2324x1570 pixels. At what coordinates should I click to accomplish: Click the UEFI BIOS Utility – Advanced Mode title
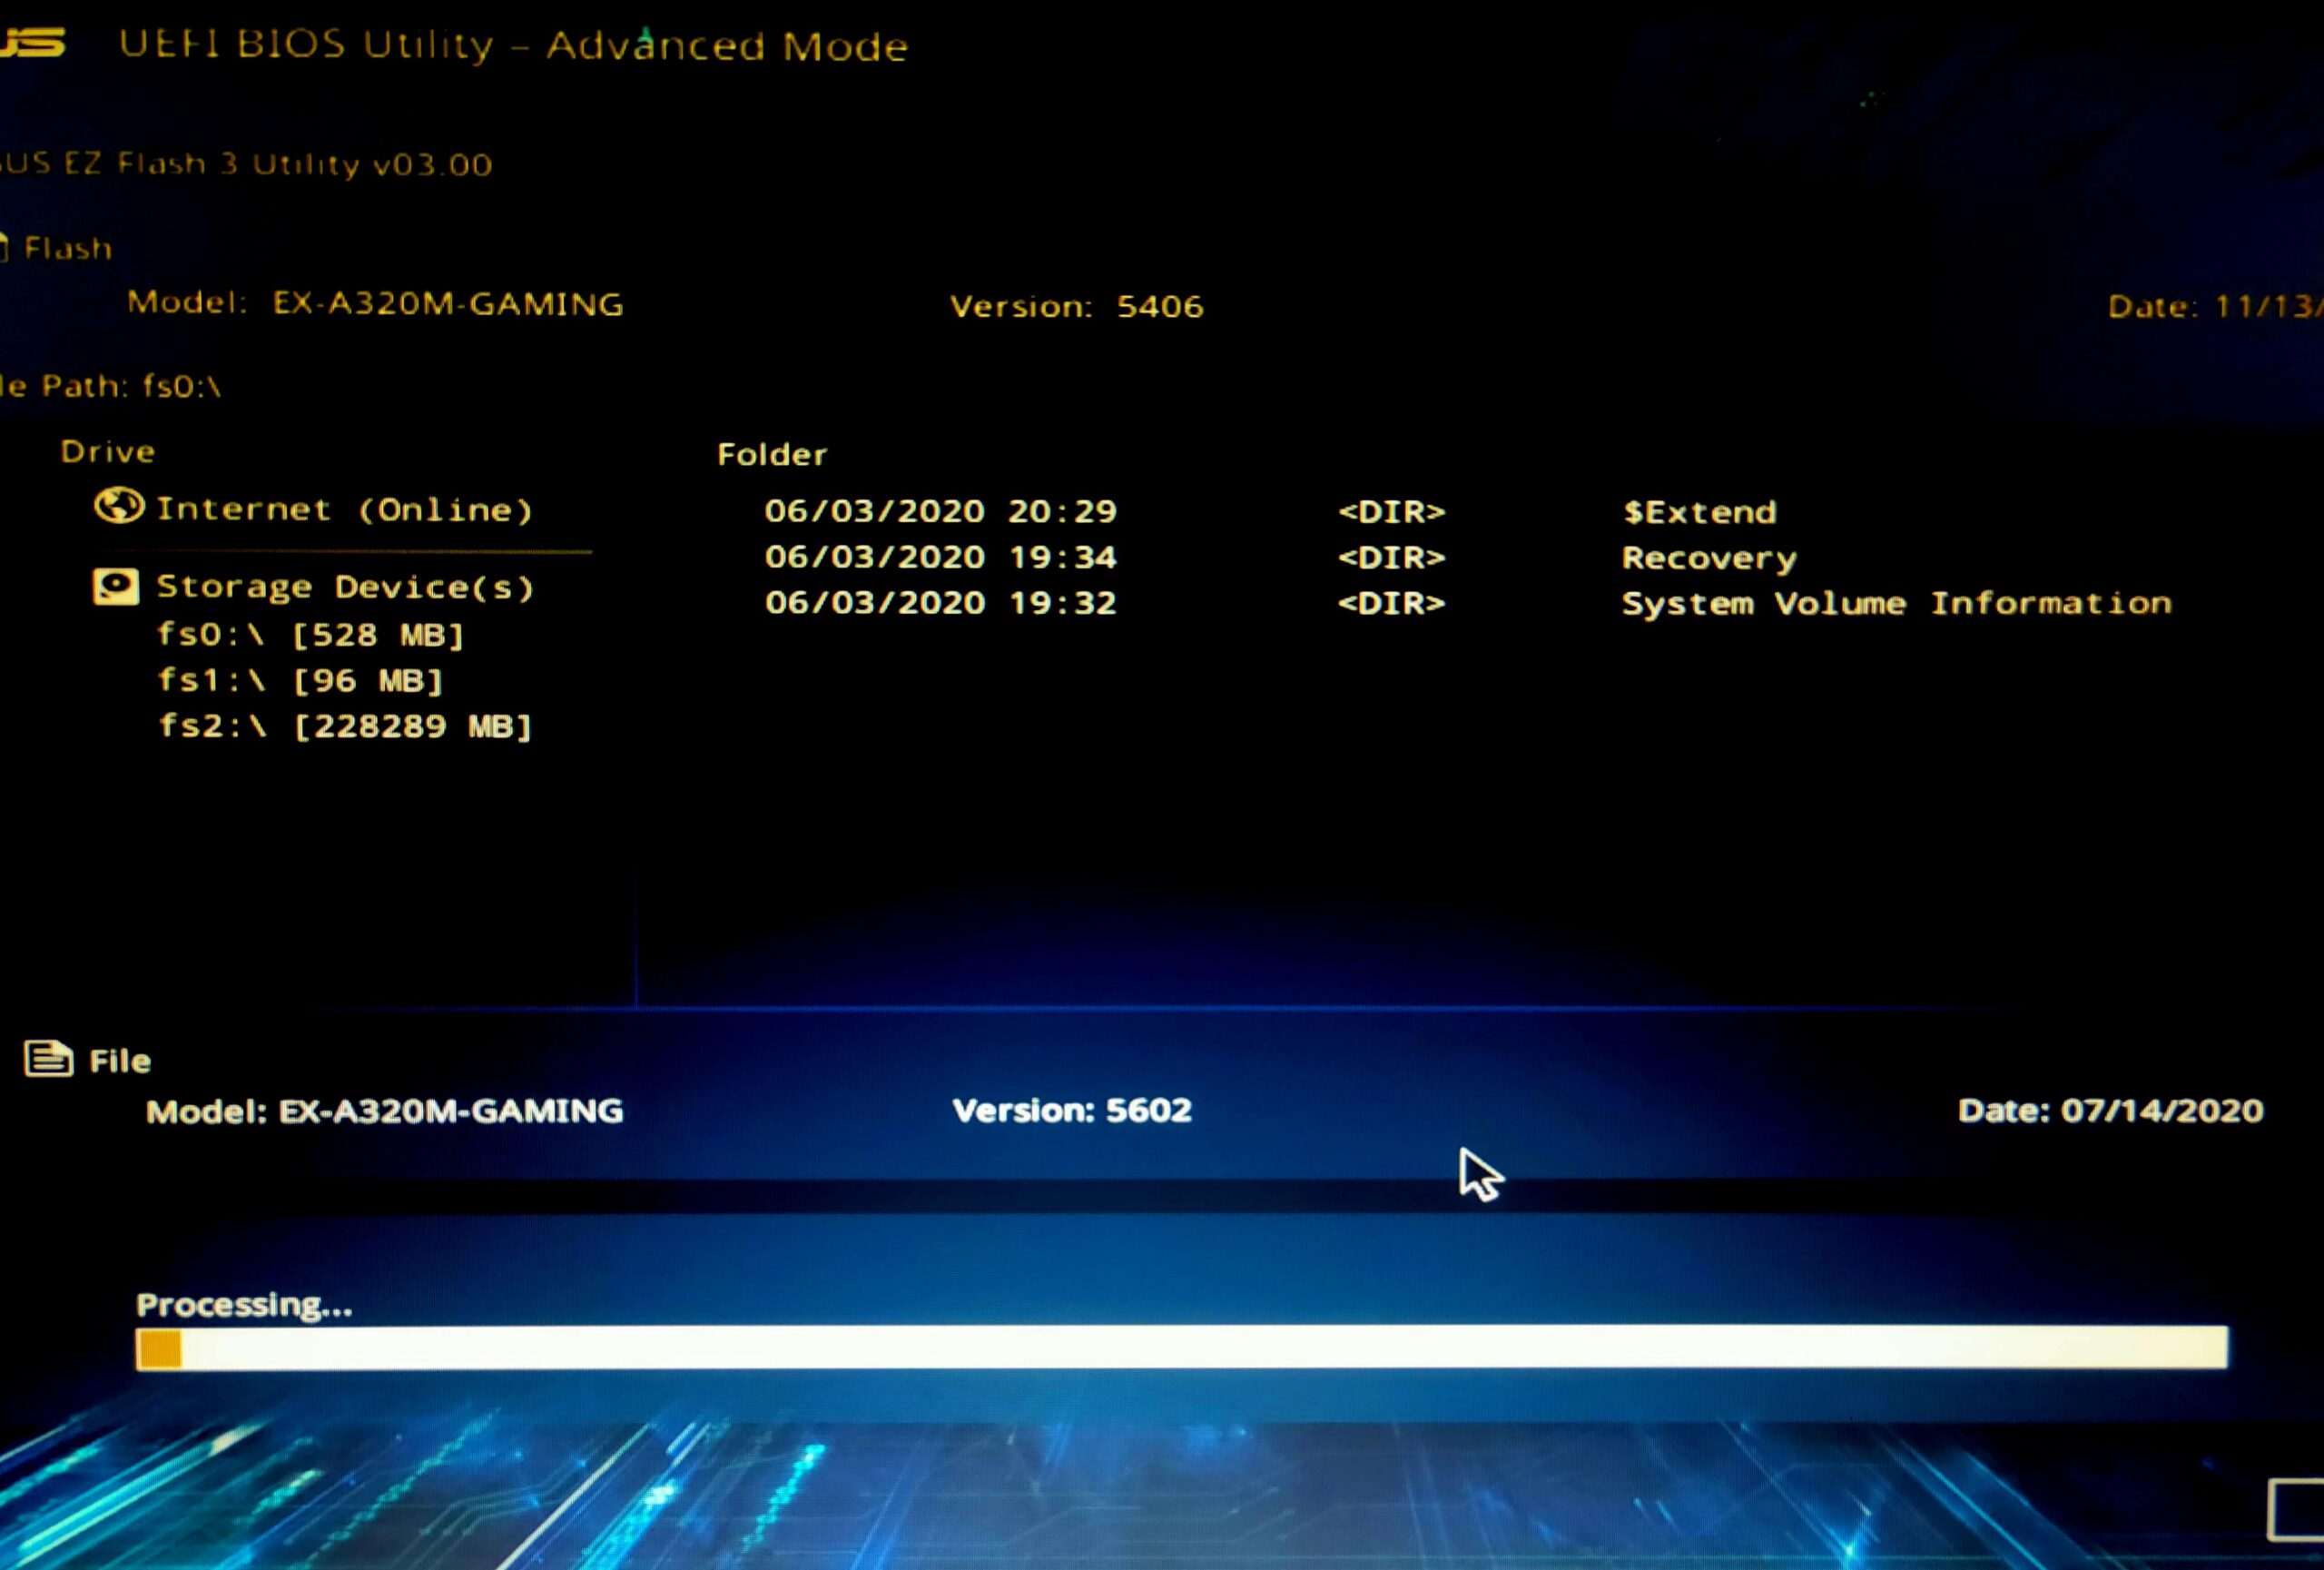pyautogui.click(x=514, y=46)
